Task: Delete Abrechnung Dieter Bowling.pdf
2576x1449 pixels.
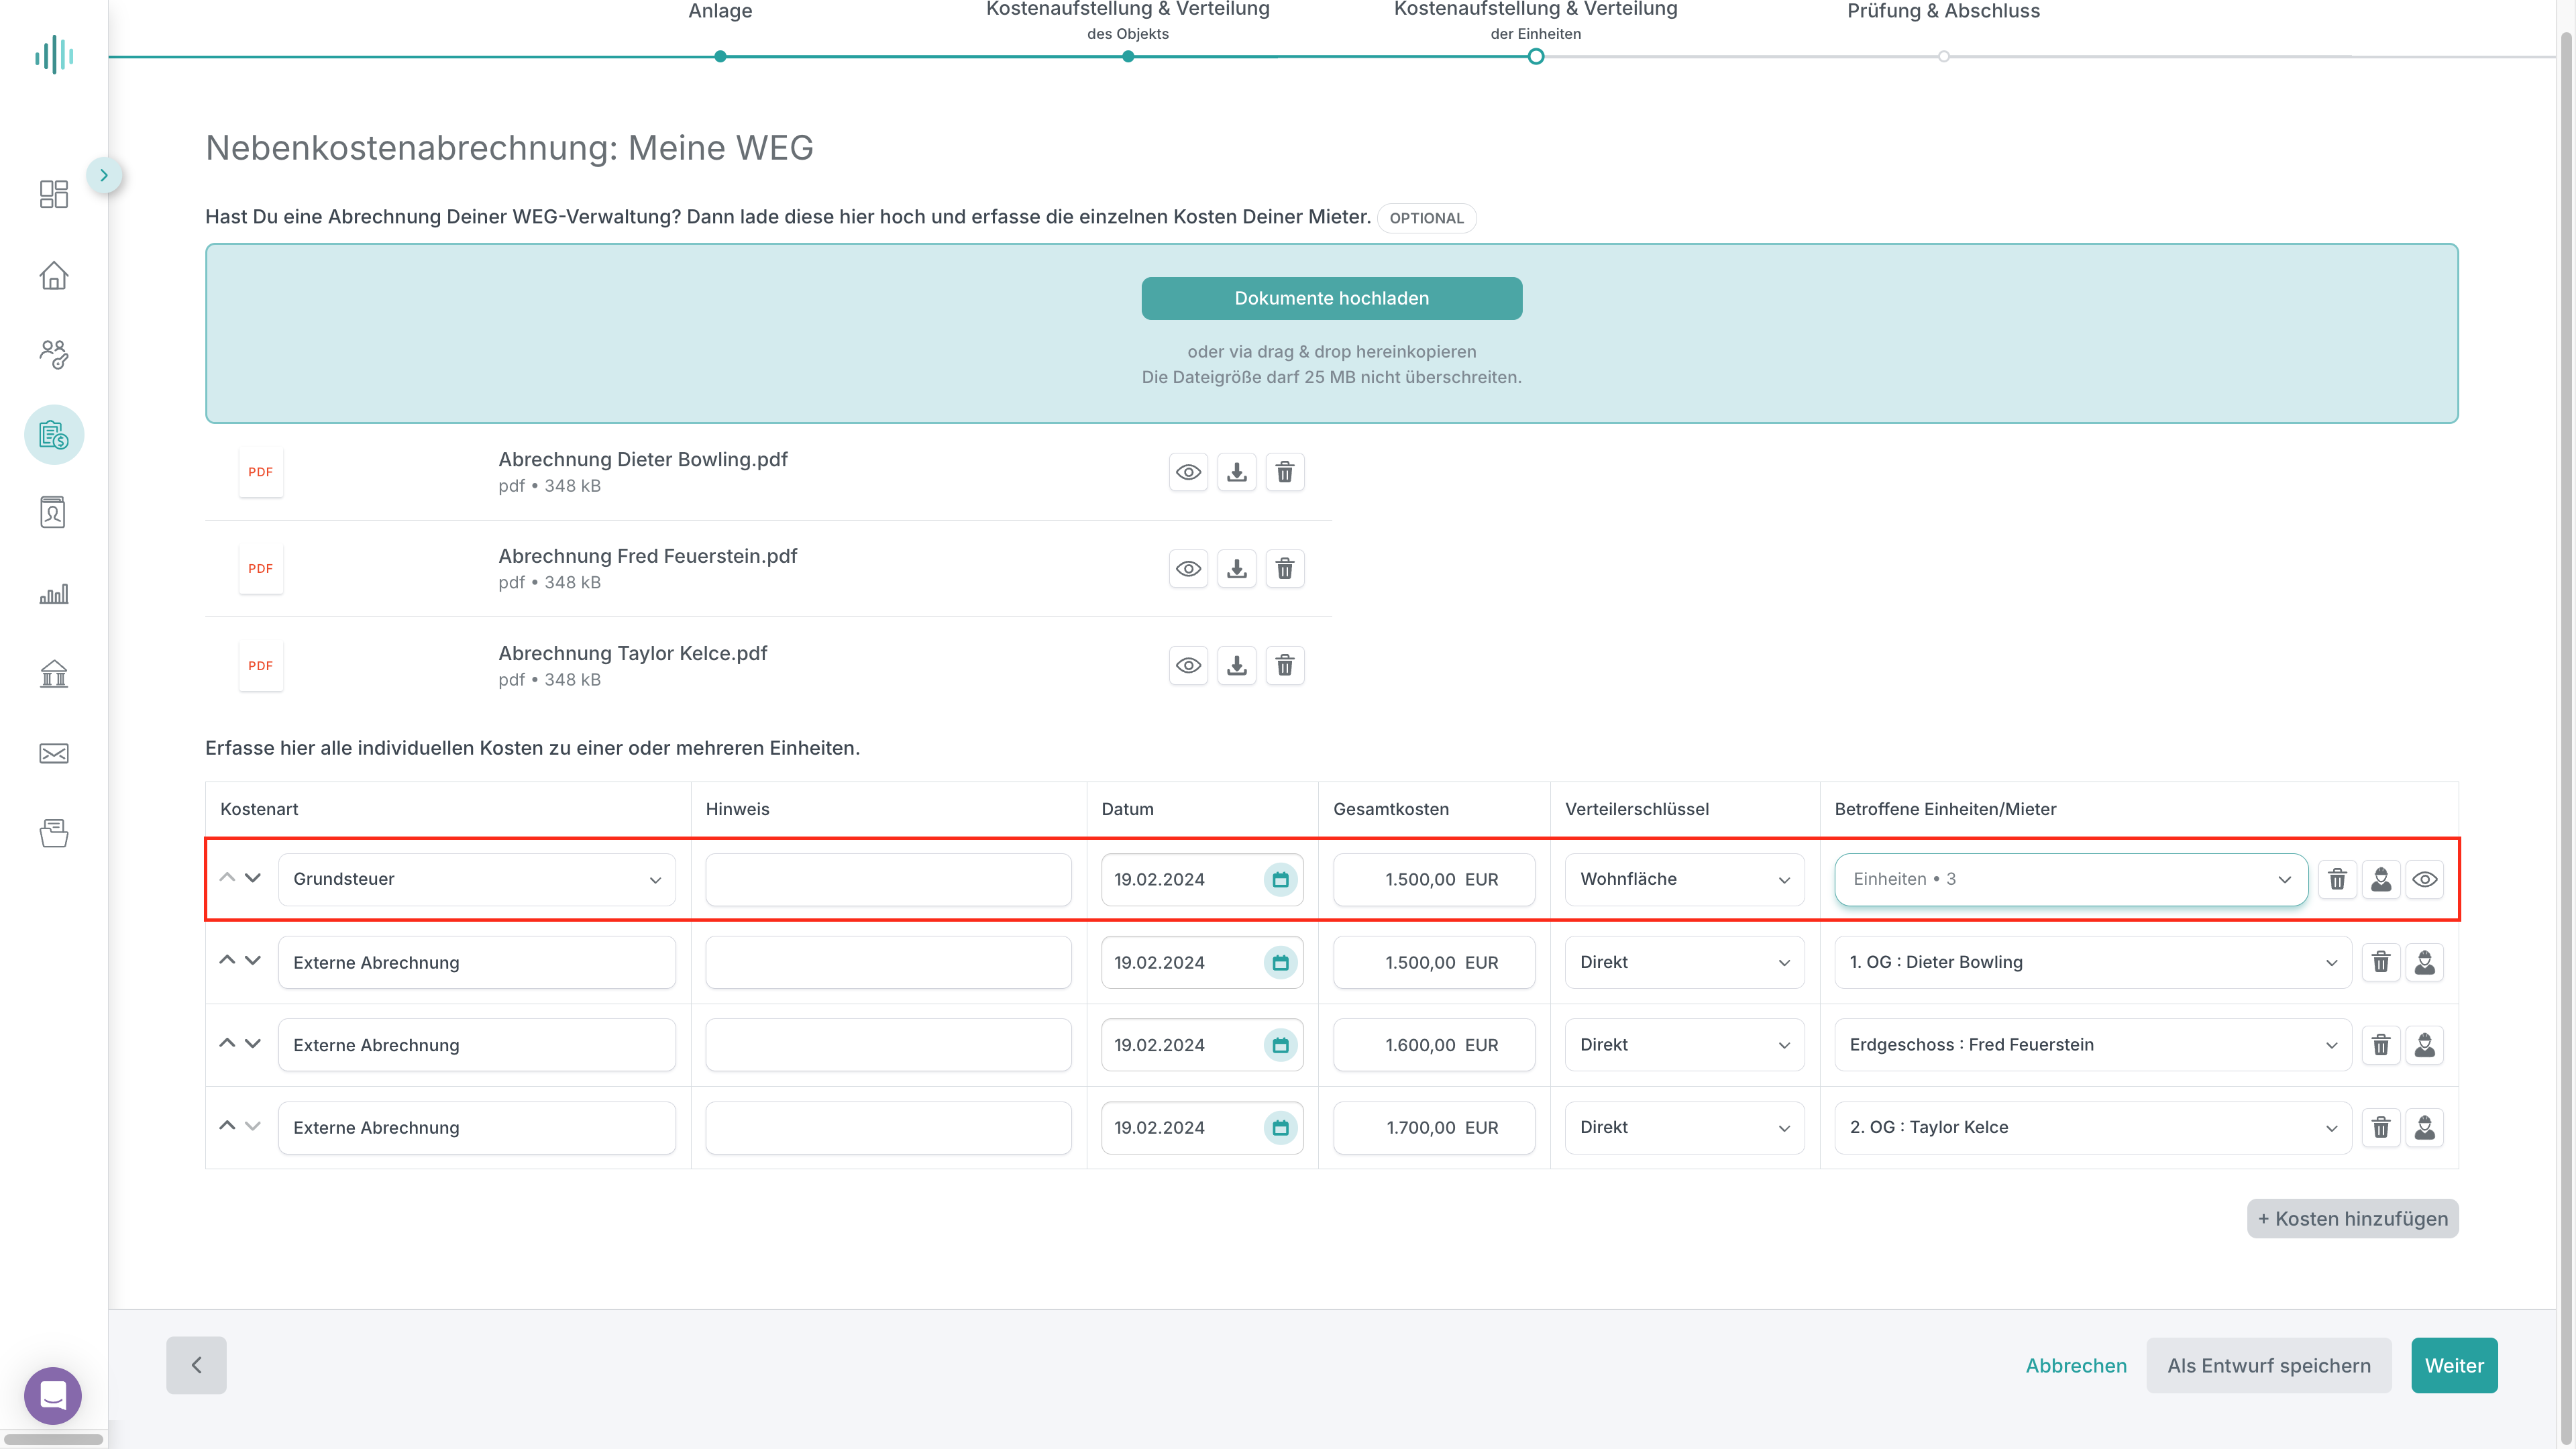Action: (x=1285, y=472)
